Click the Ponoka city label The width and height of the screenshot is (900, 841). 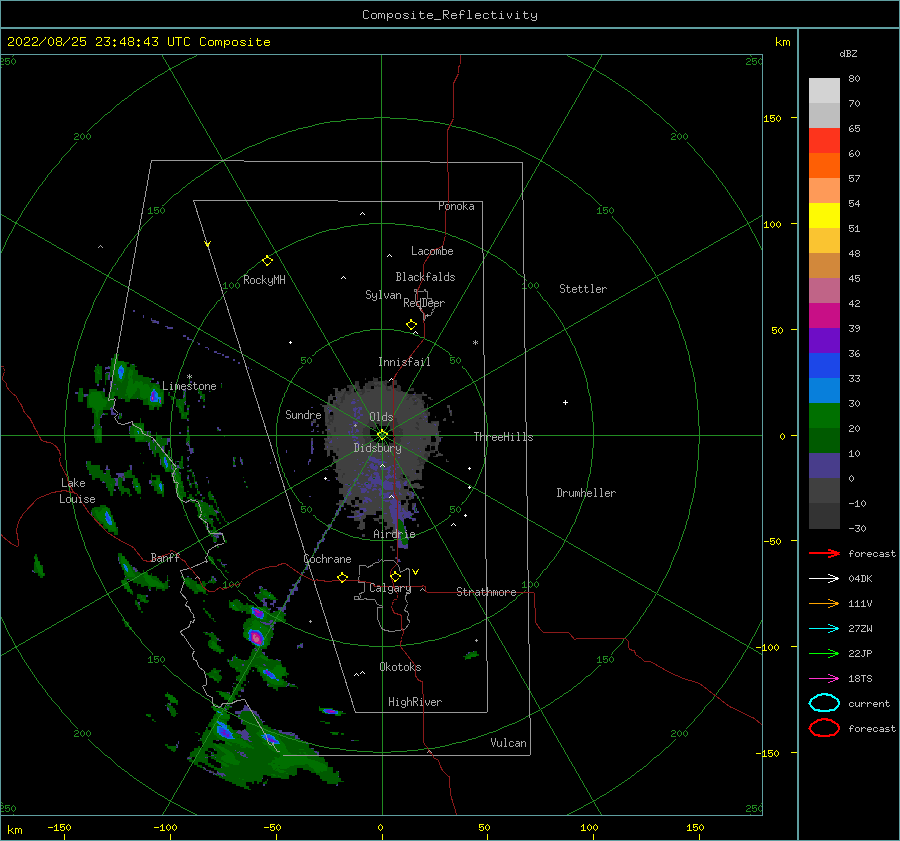pyautogui.click(x=456, y=206)
